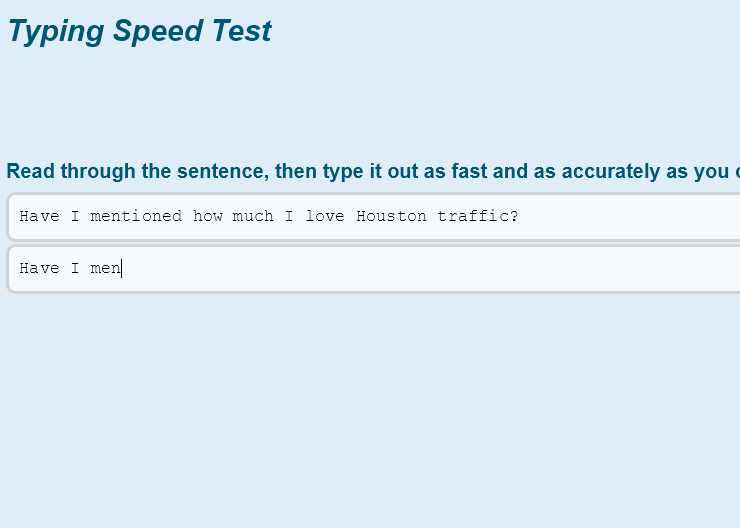Click "sentence," in the instruction line
740x528 pixels.
(x=229, y=171)
